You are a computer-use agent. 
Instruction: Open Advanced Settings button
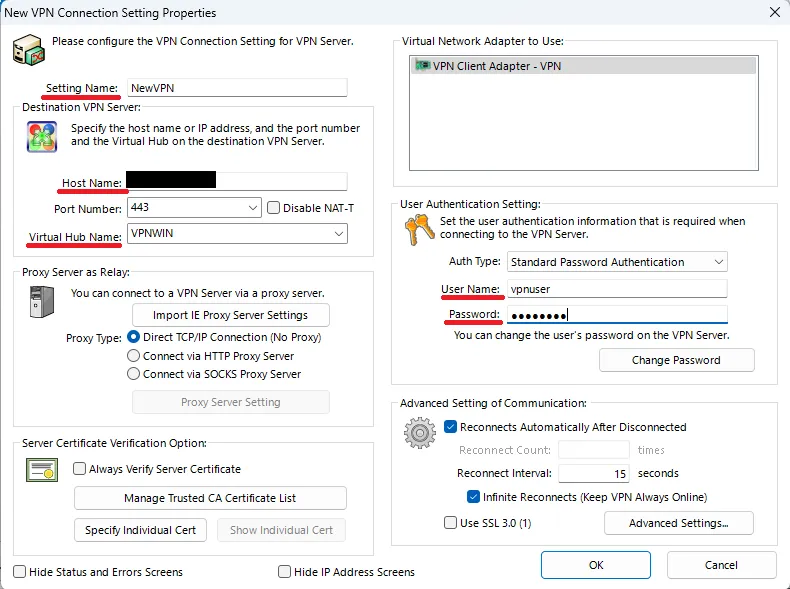[679, 523]
